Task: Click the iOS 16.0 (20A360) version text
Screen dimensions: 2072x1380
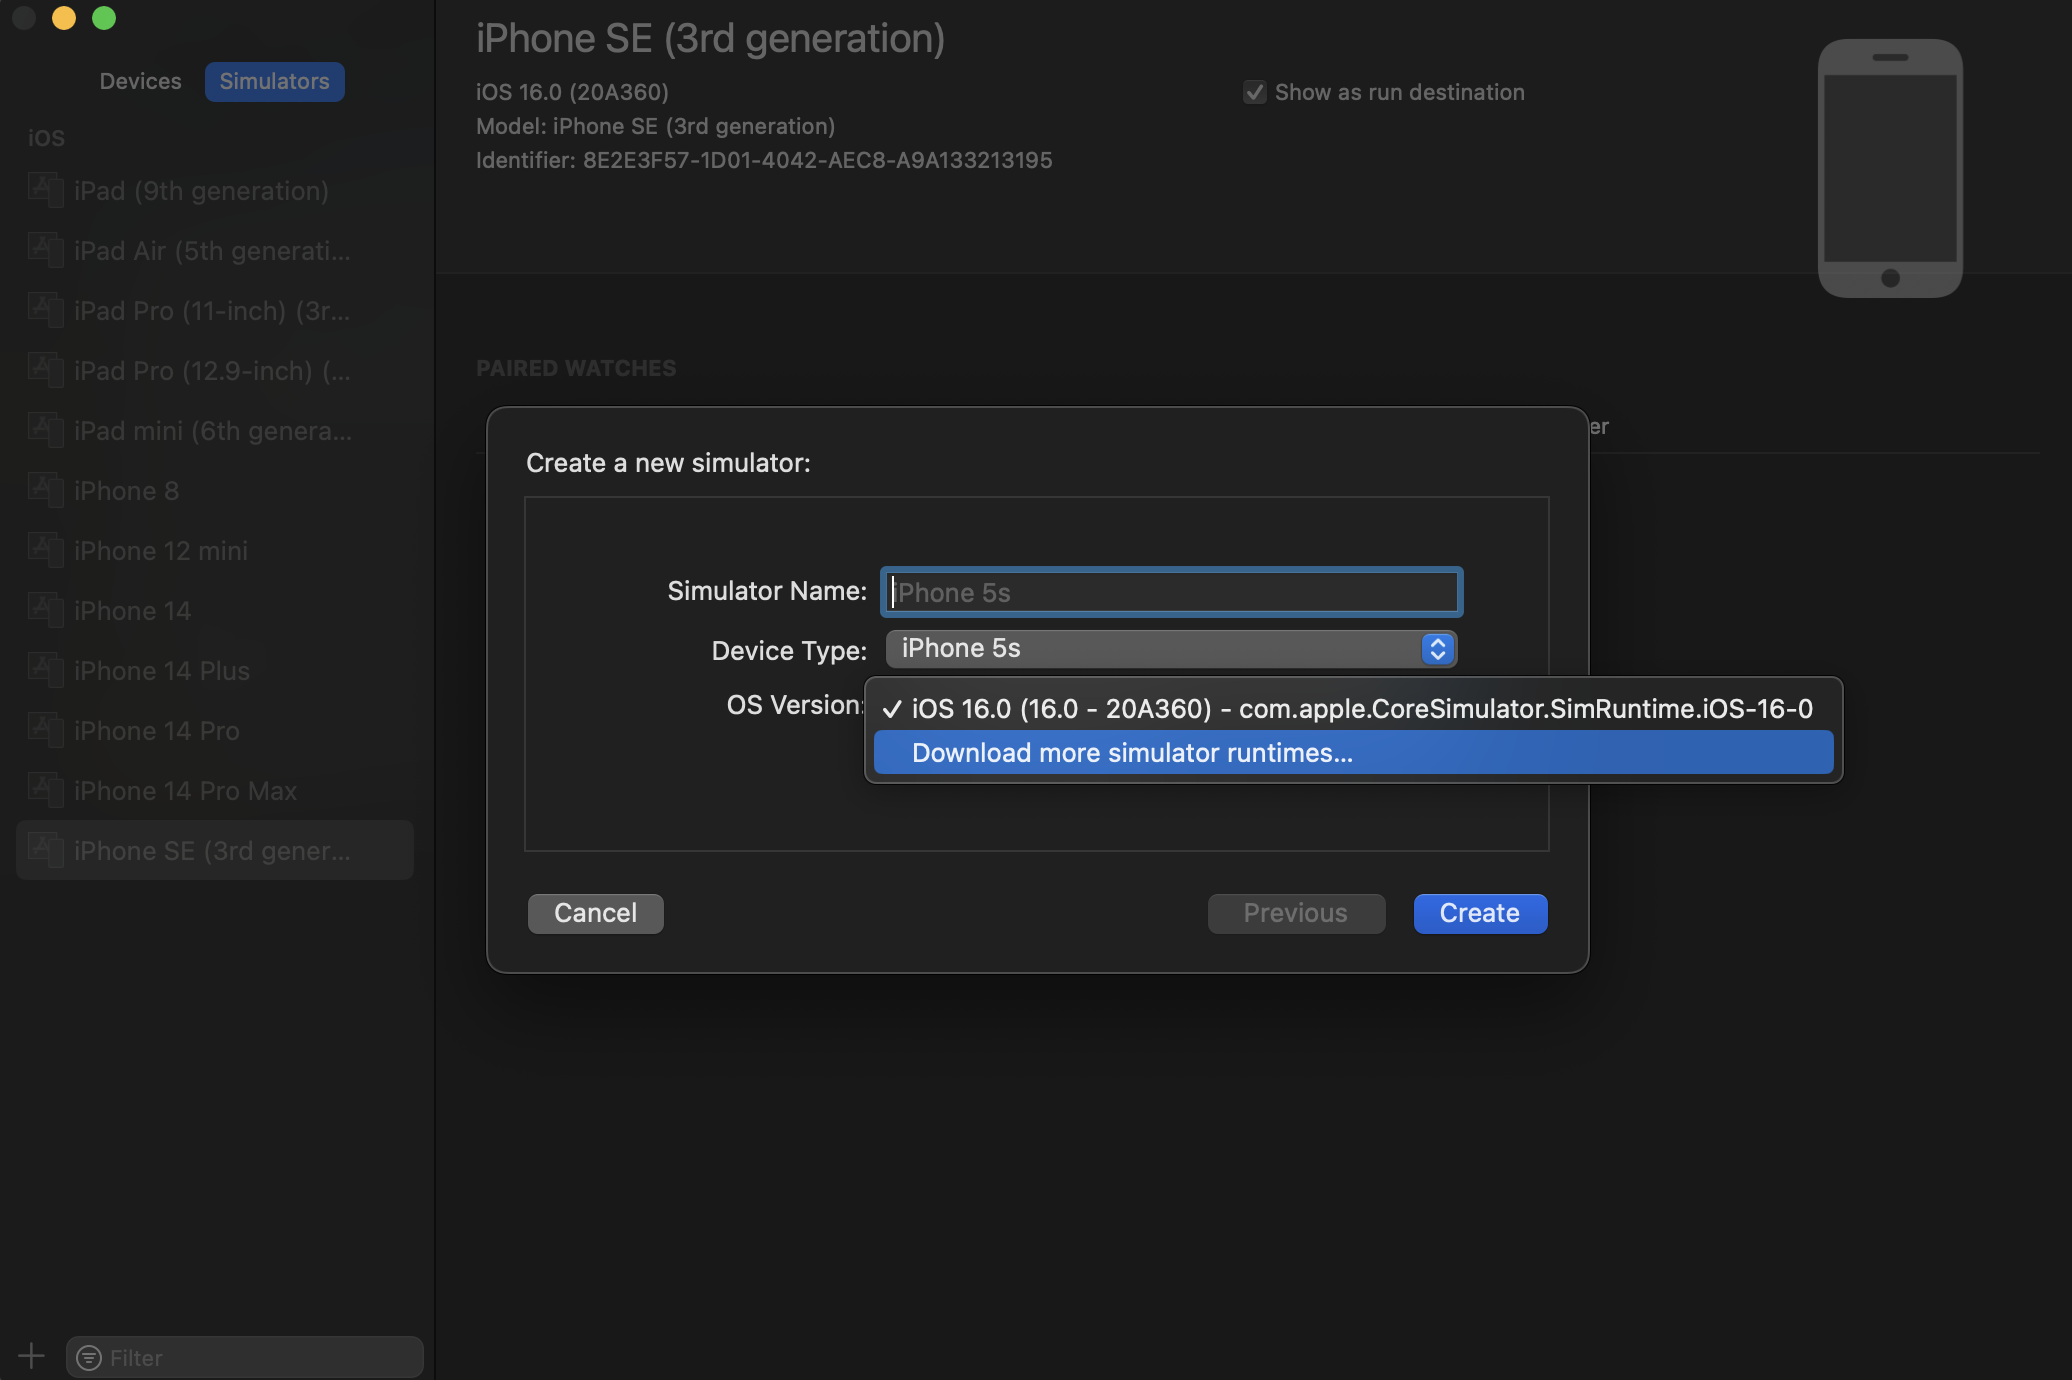Action: pos(572,92)
